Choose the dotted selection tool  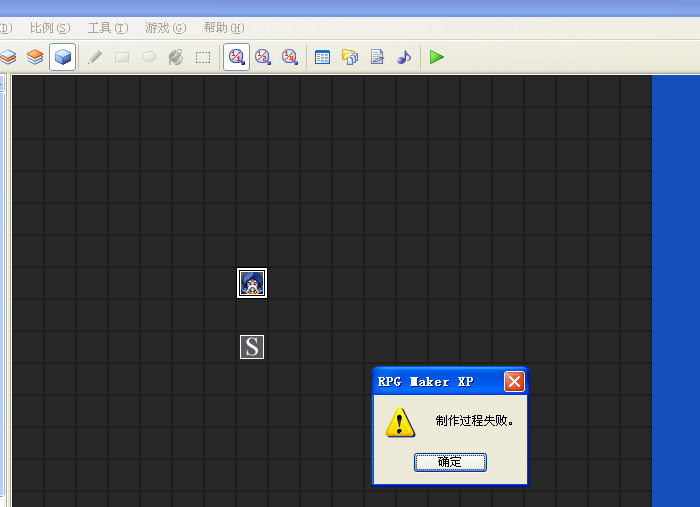tap(203, 57)
